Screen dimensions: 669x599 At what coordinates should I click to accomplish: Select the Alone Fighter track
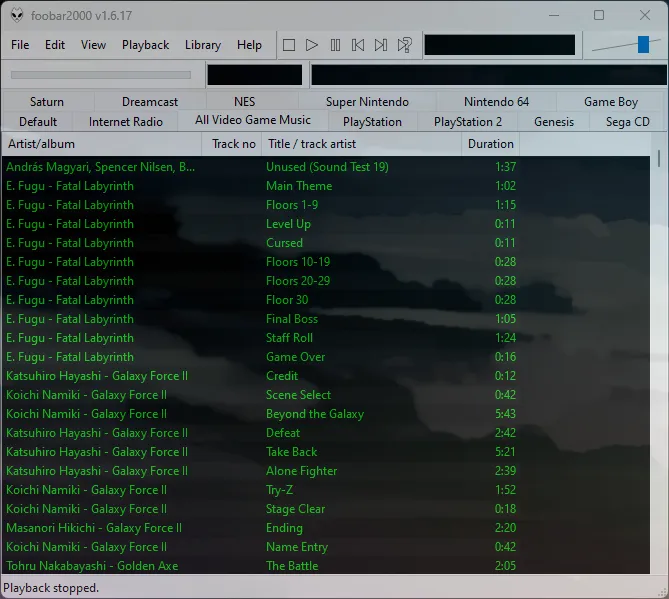point(326,471)
